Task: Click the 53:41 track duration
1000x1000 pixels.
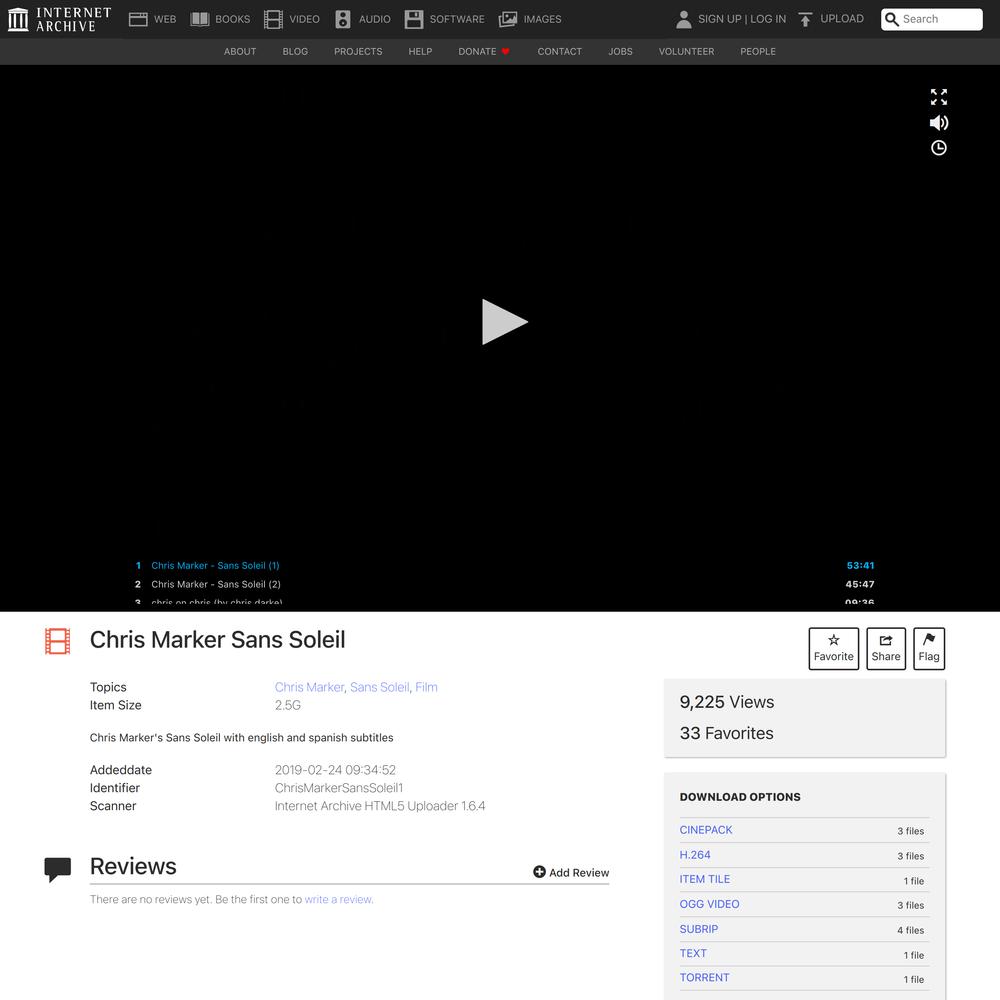Action: tap(860, 566)
